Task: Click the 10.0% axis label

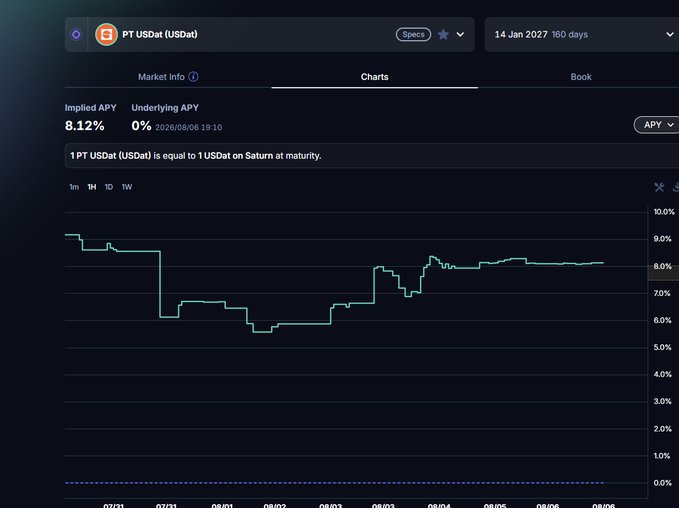Action: pyautogui.click(x=664, y=212)
